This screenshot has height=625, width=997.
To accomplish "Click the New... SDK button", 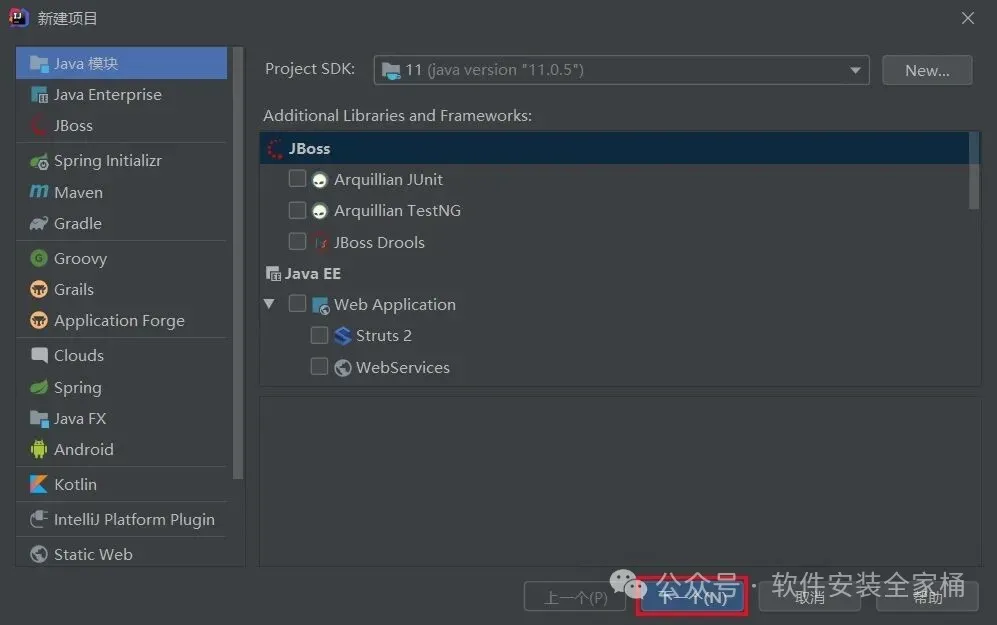I will click(x=927, y=70).
